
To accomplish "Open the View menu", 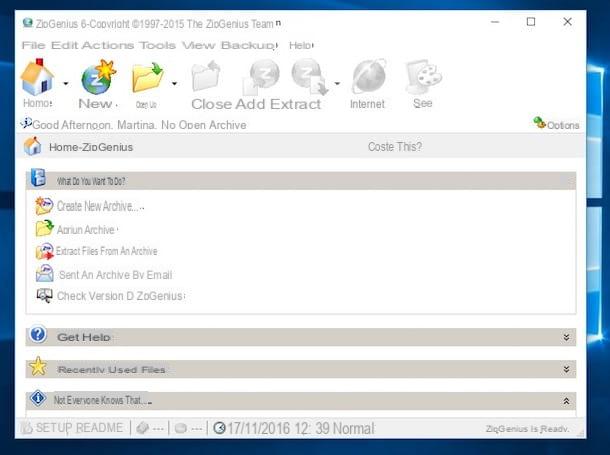I will (x=198, y=46).
